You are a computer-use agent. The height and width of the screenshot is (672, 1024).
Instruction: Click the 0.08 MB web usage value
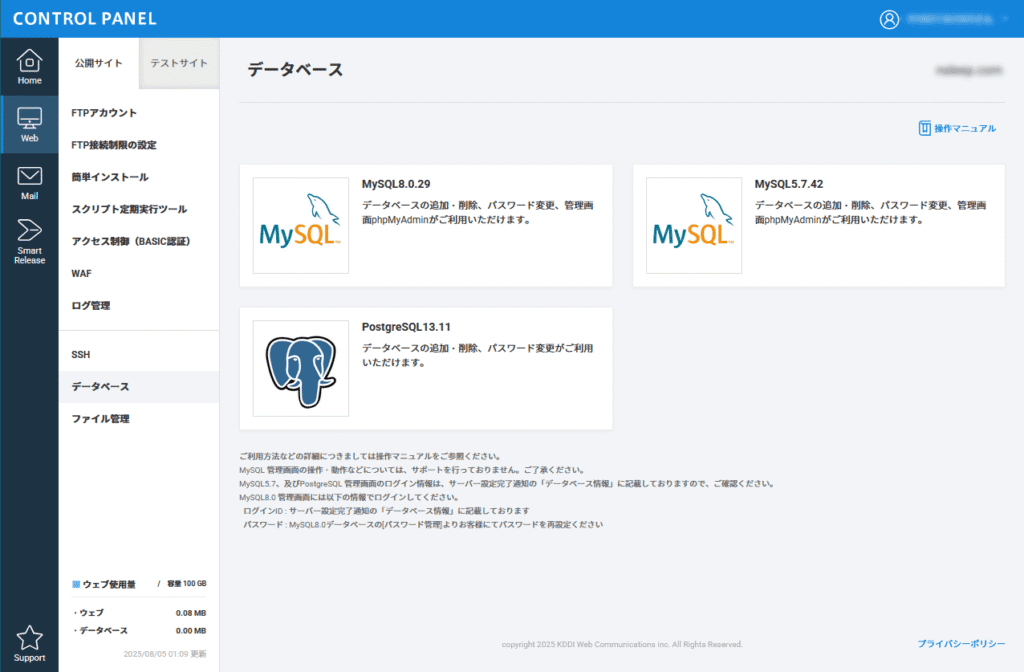[191, 613]
